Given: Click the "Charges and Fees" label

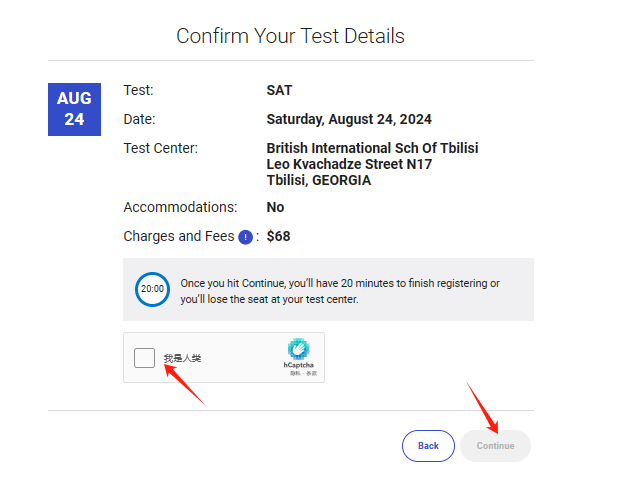Looking at the screenshot, I should pyautogui.click(x=178, y=237).
